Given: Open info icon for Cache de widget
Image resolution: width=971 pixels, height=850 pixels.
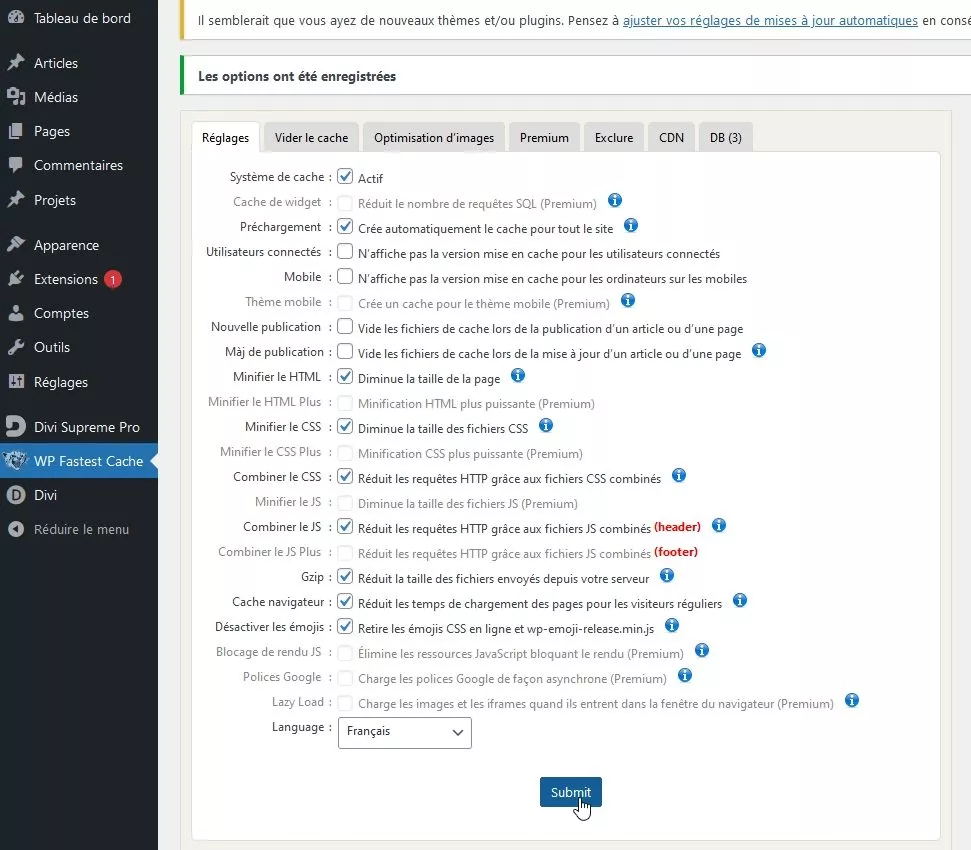Looking at the screenshot, I should 614,200.
